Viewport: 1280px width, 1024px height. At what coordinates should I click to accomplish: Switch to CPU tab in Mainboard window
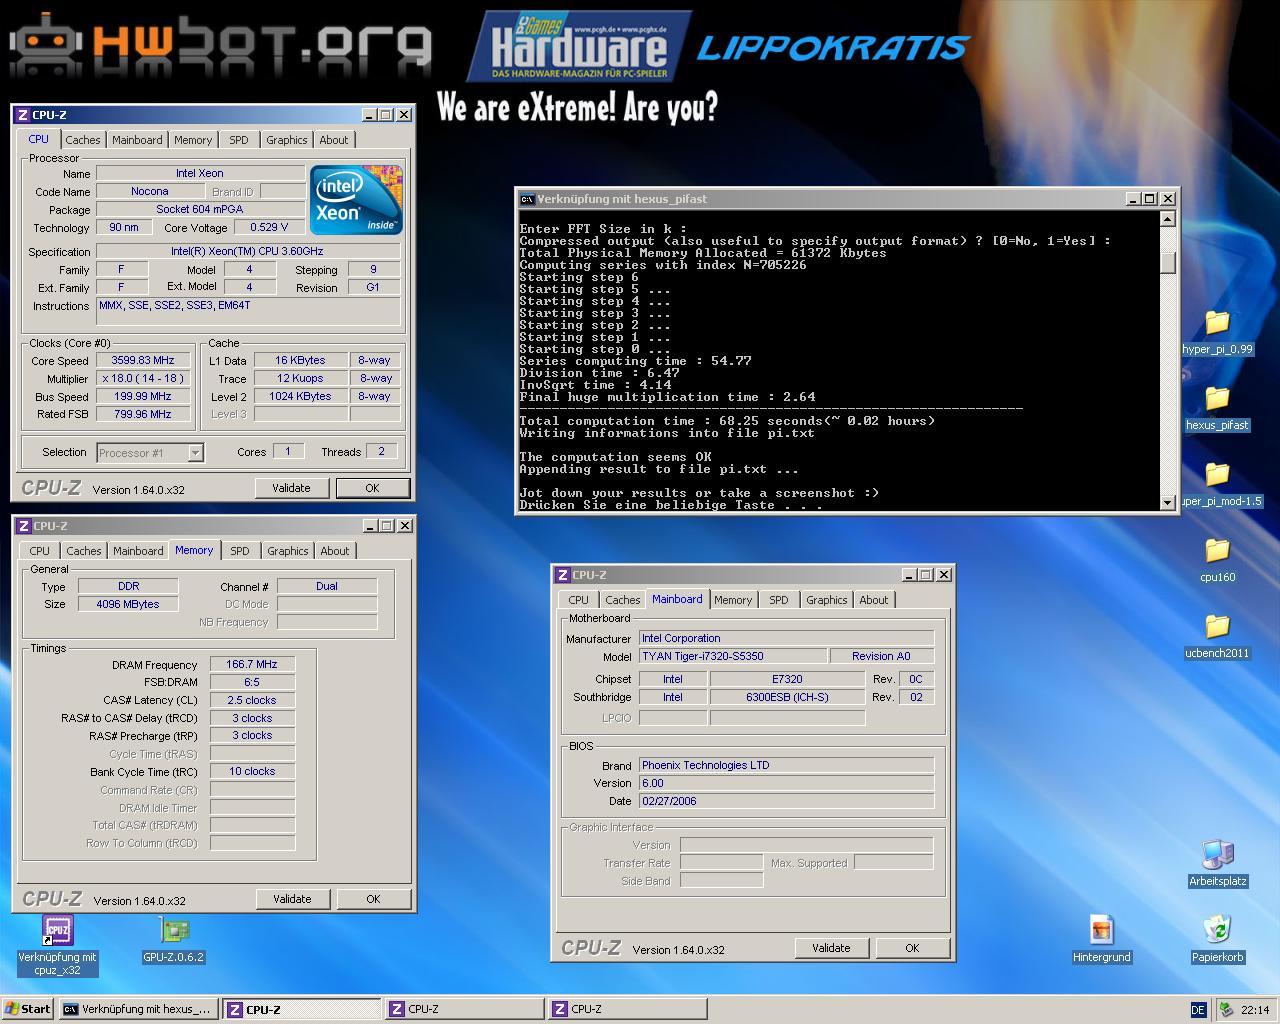(x=579, y=600)
